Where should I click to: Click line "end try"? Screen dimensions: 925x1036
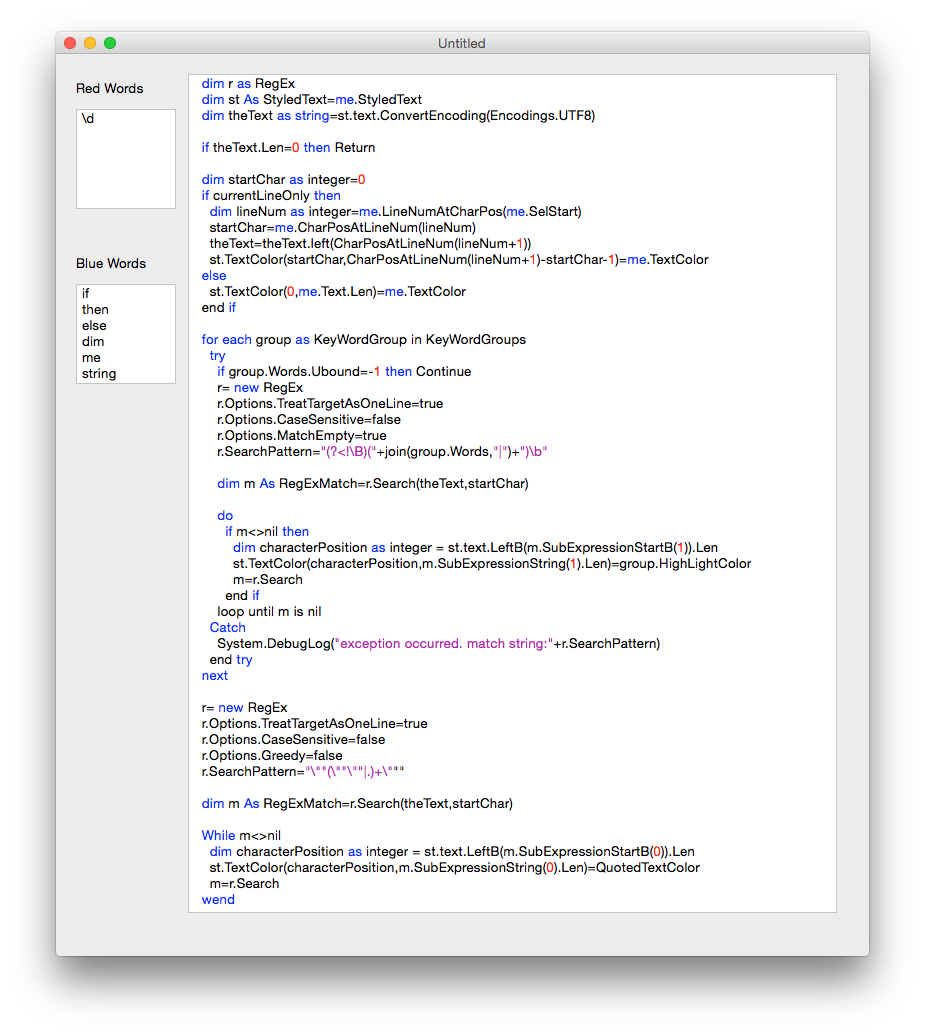point(231,660)
